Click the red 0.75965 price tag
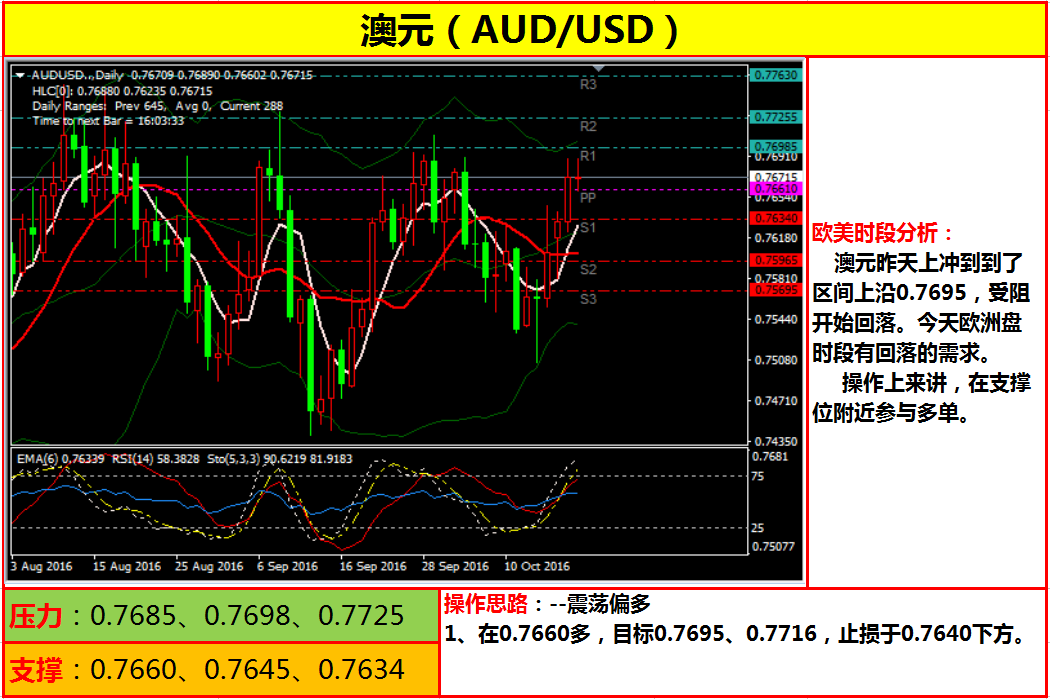Image resolution: width=1050 pixels, height=699 pixels. 775,260
